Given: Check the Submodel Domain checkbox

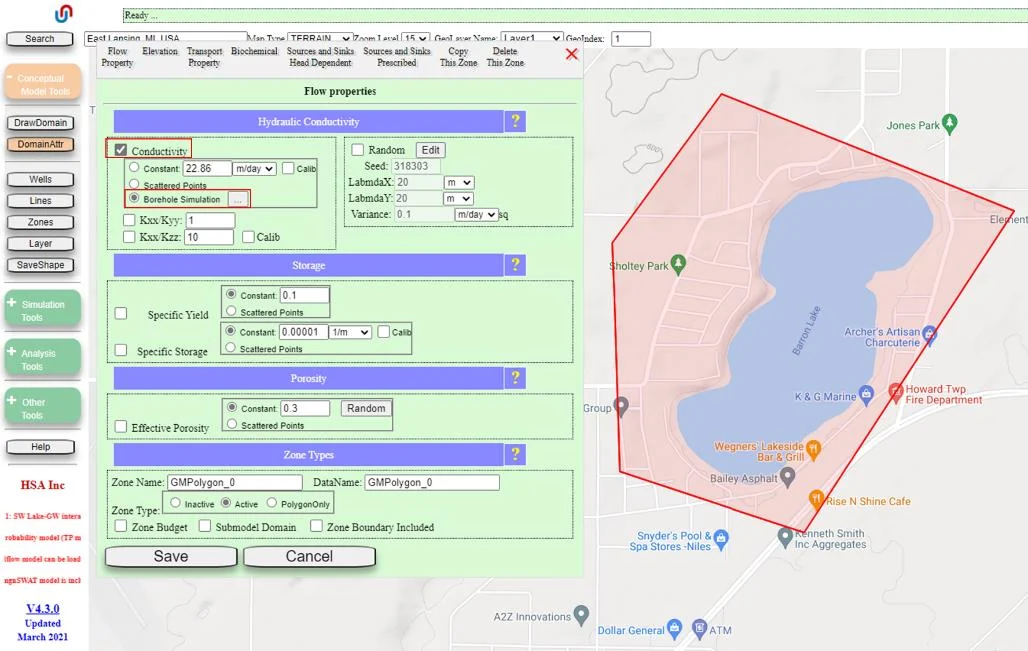Looking at the screenshot, I should [x=205, y=526].
